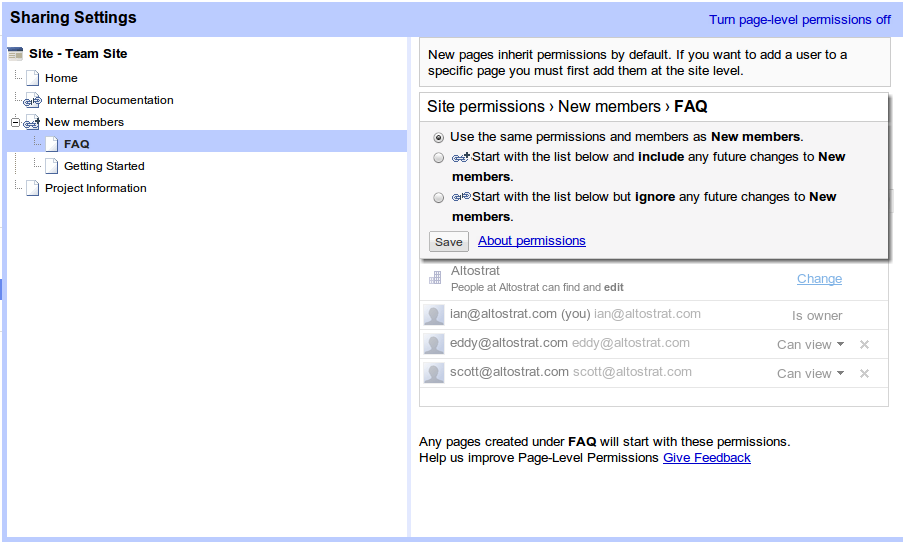903x542 pixels.
Task: Select the FAQ page in the tree
Action: pyautogui.click(x=76, y=144)
